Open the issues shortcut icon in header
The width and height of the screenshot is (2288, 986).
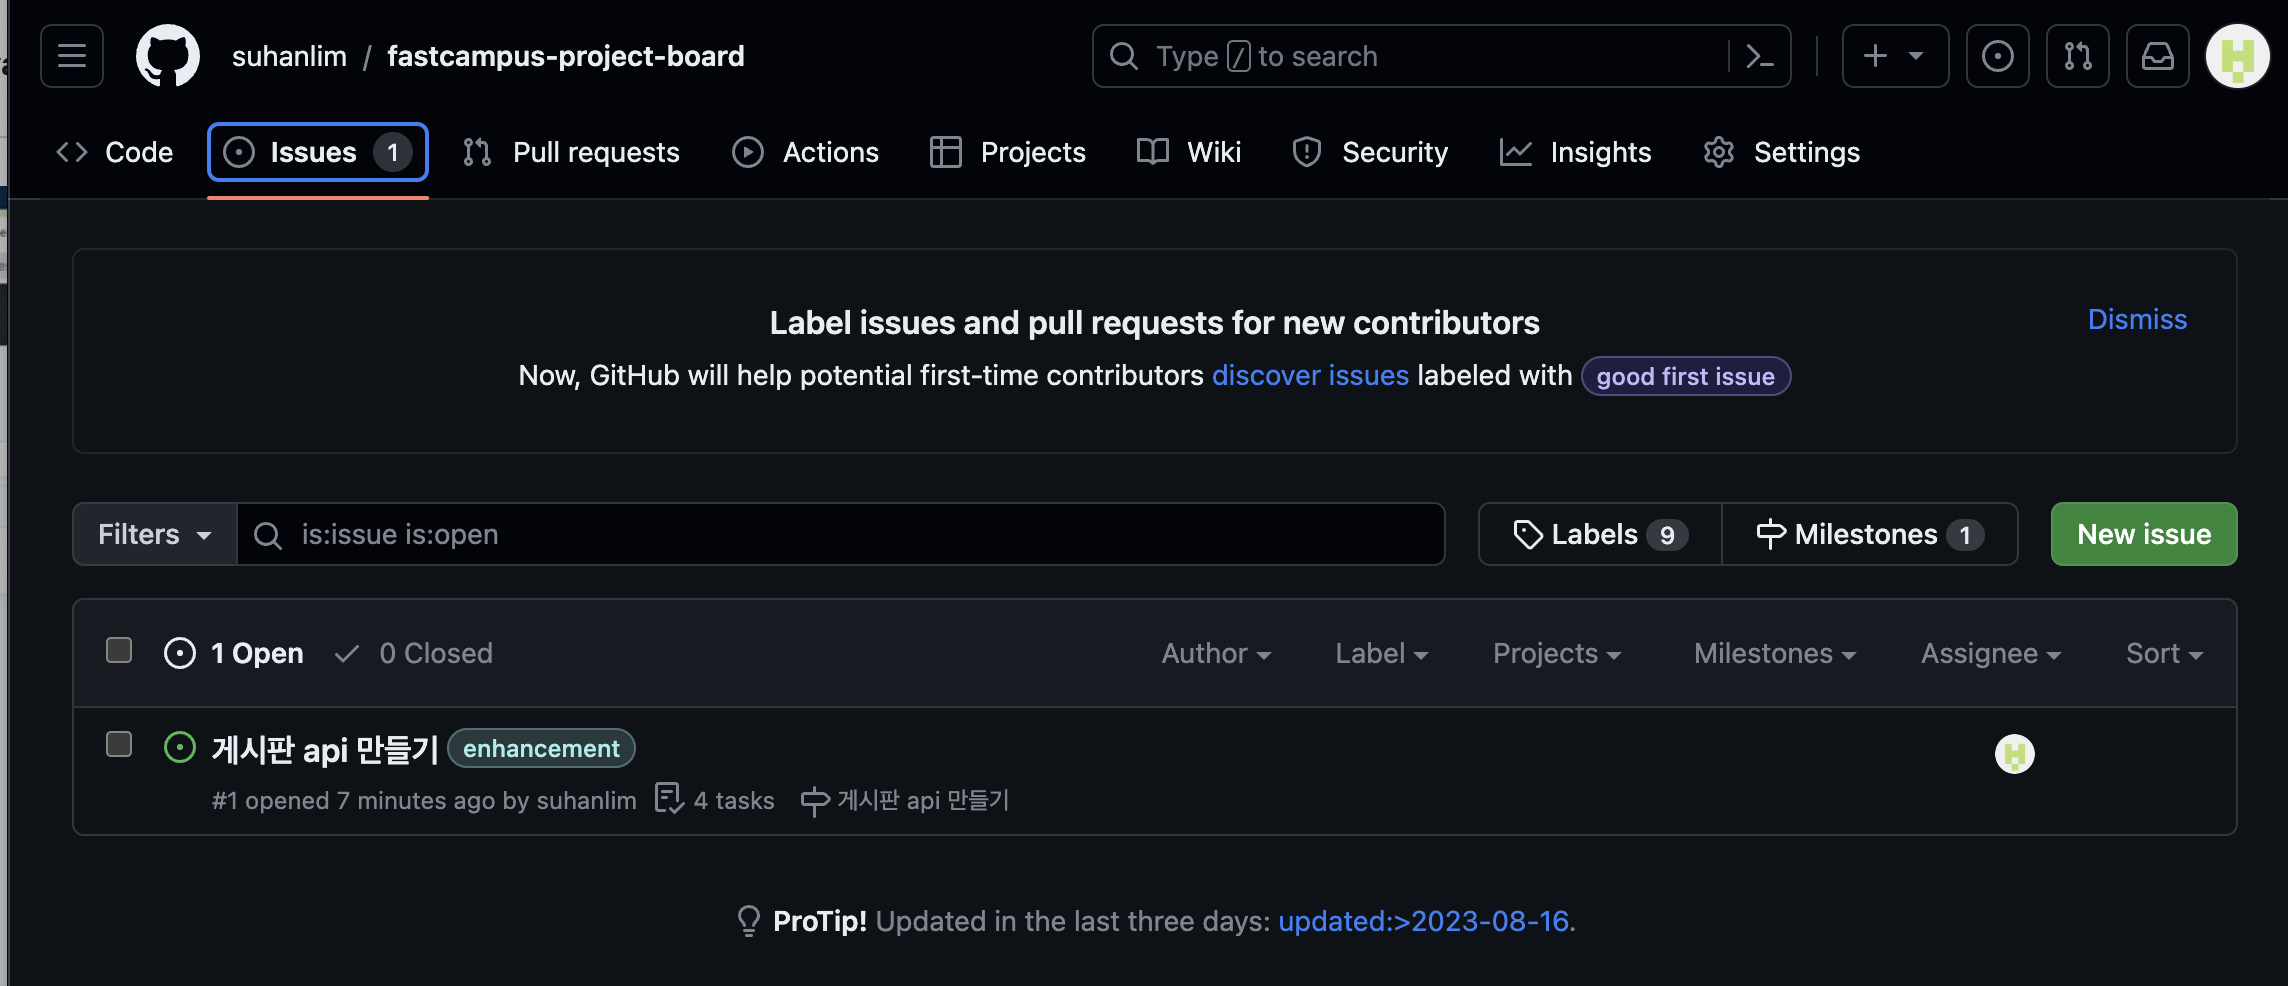(1997, 56)
